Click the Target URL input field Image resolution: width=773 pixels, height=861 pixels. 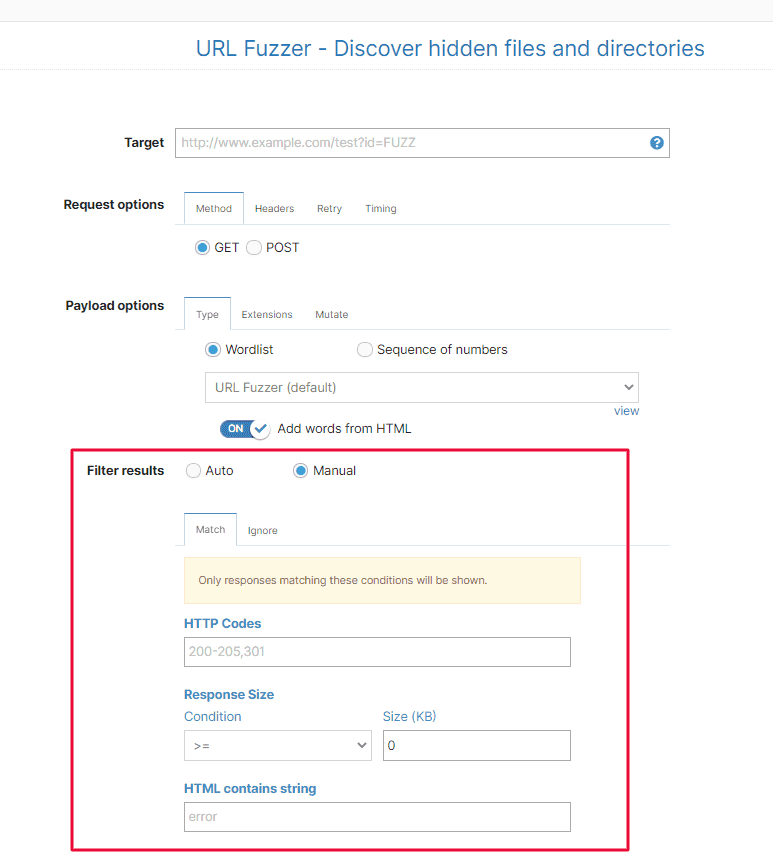coord(410,143)
